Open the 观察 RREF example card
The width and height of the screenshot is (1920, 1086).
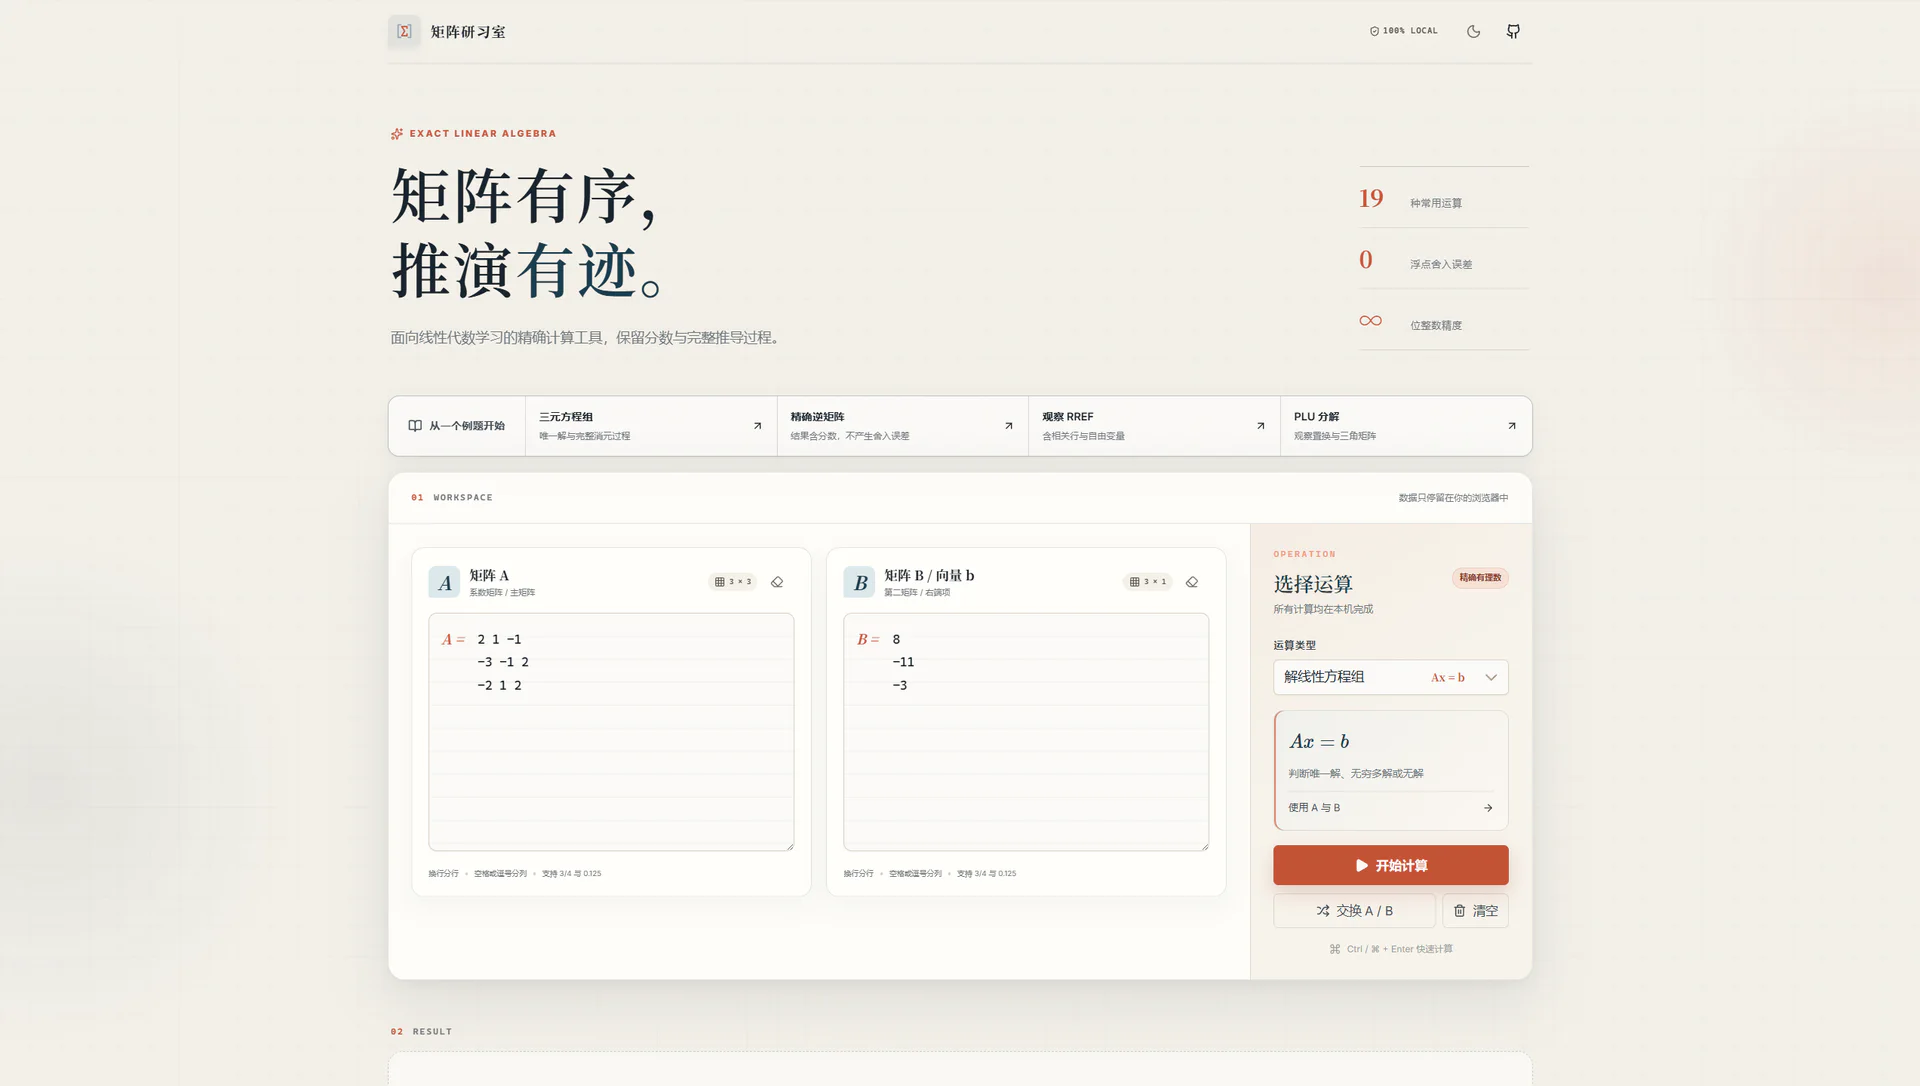coord(1154,426)
